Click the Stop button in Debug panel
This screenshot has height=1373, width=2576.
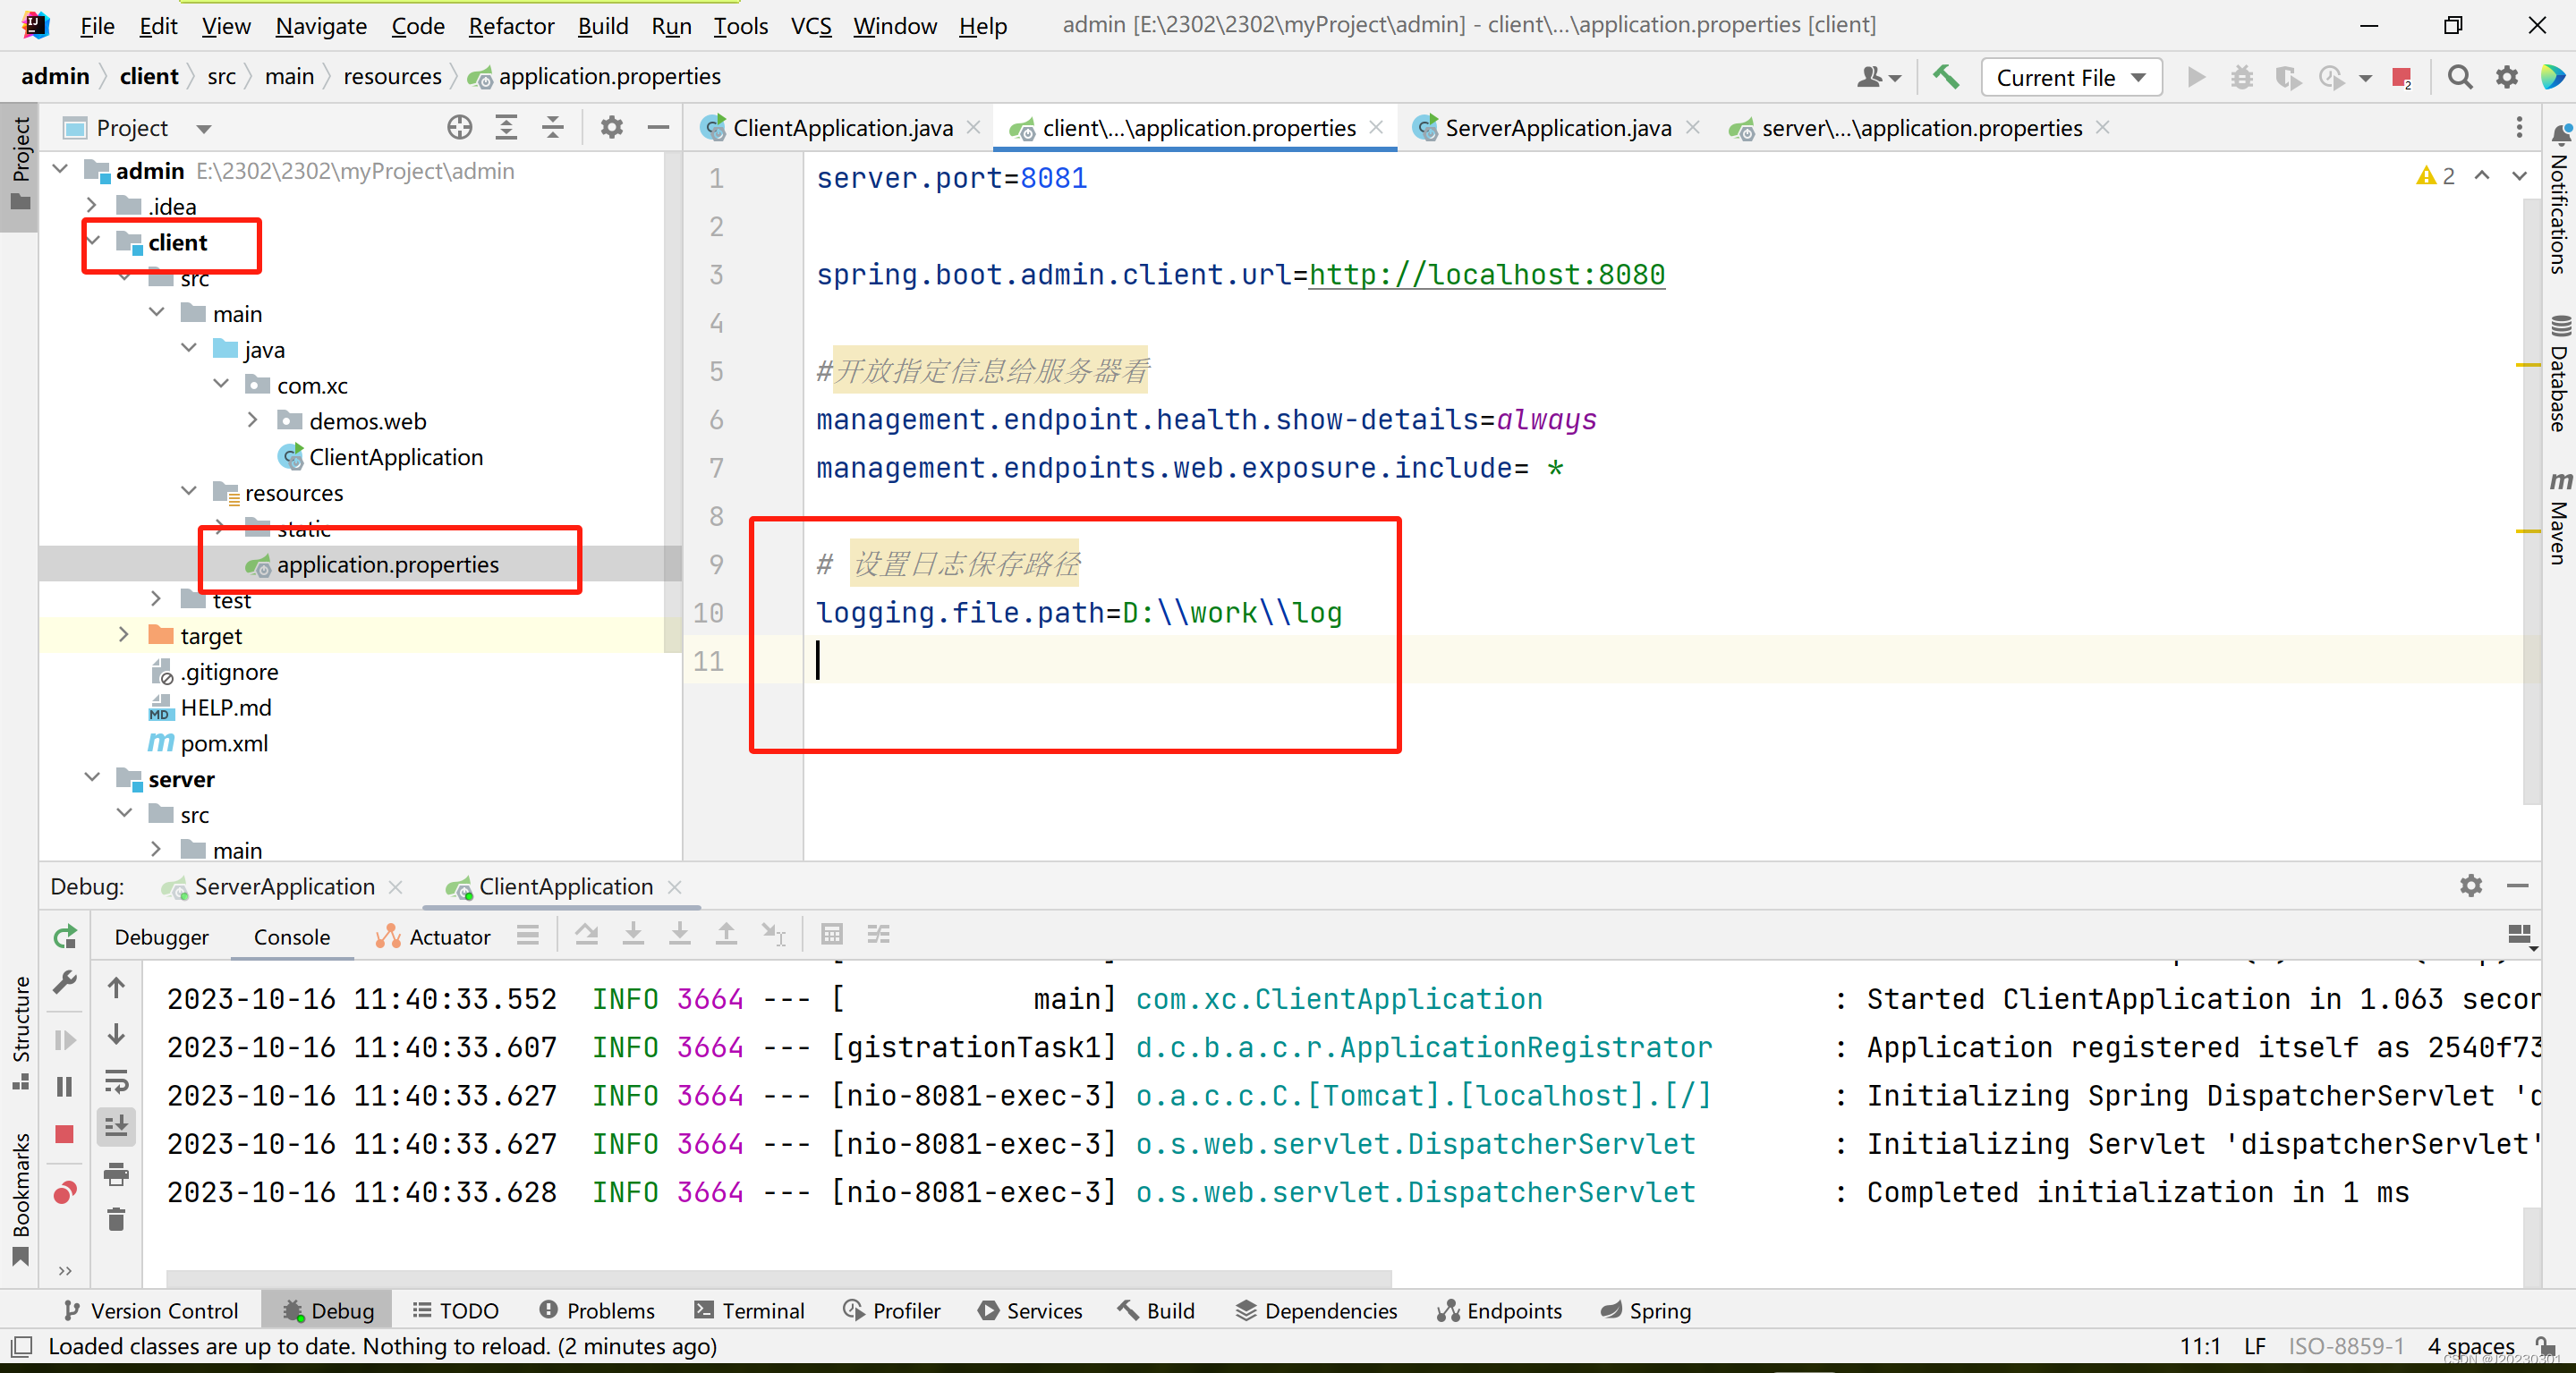pos(65,1134)
